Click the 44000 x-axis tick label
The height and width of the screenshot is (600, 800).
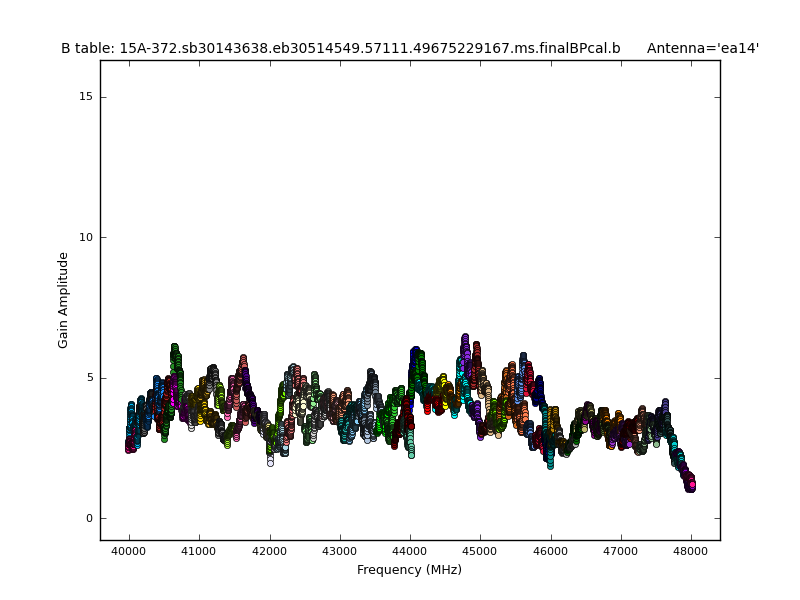click(x=409, y=551)
